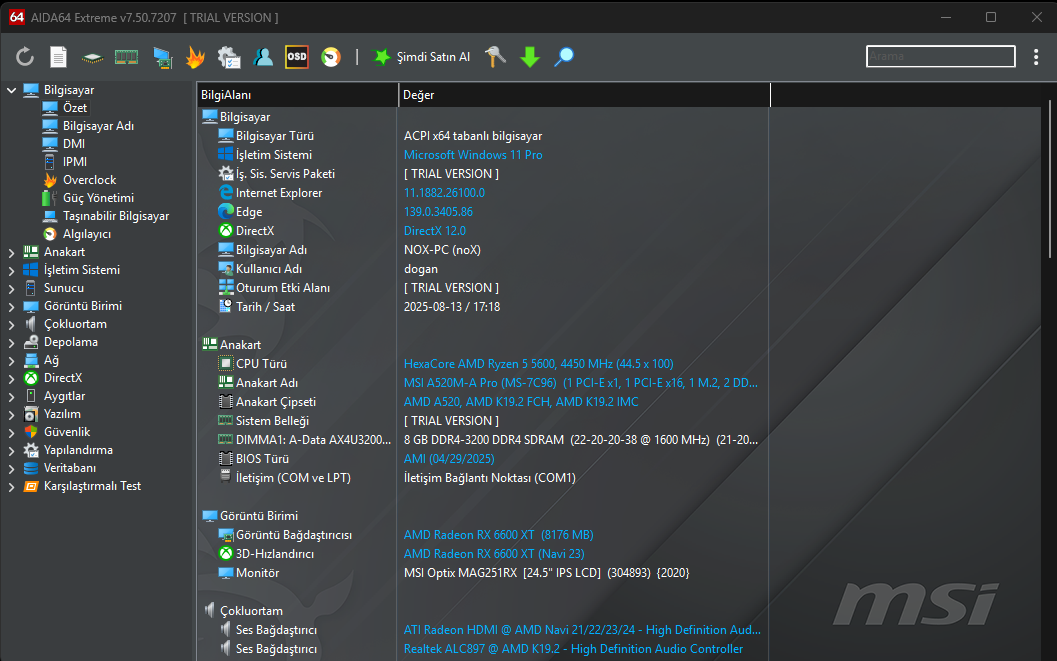Screen dimensions: 1057x661
Task: Select Veritabanı in the sidebar tree
Action: pyautogui.click(x=69, y=468)
